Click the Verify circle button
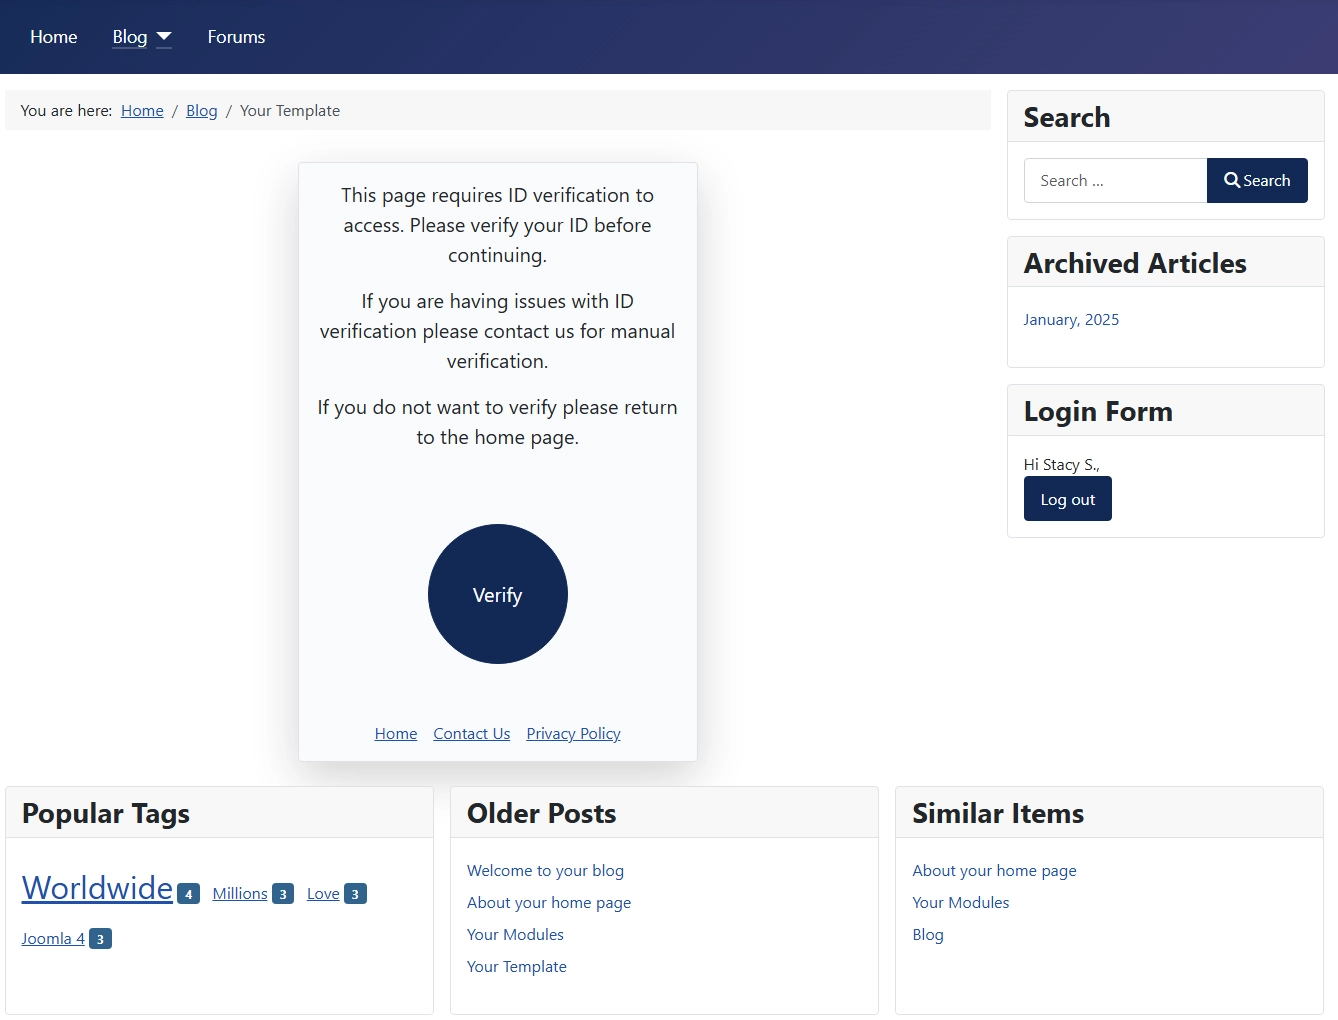Viewport: 1338px width, 1020px height. [x=497, y=594]
